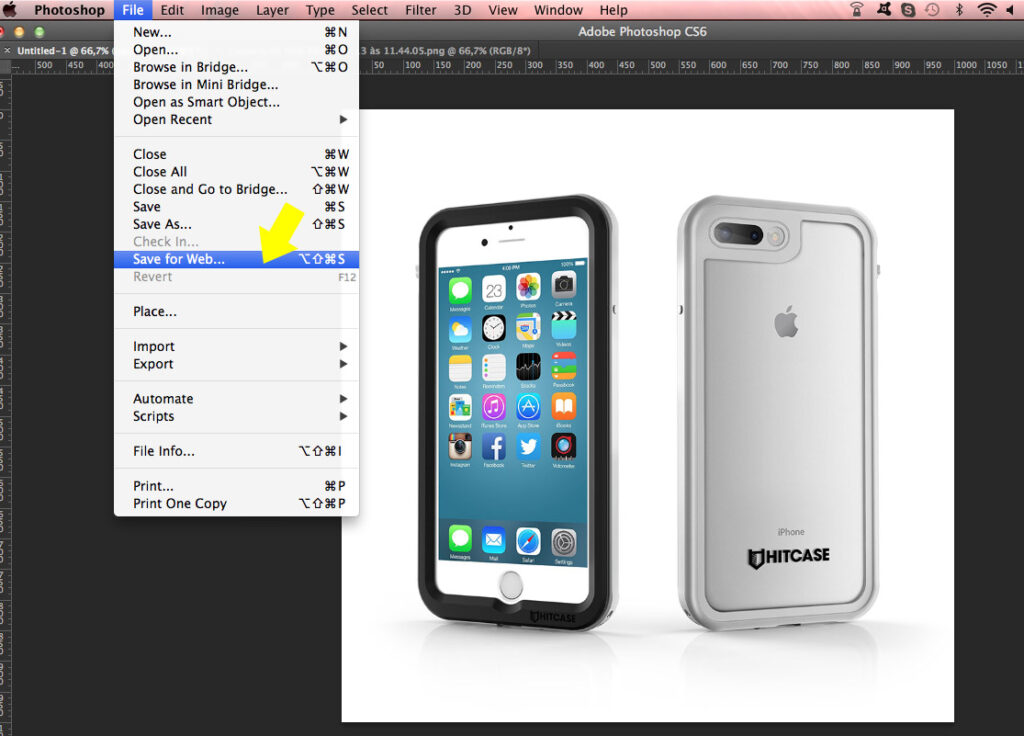The height and width of the screenshot is (736, 1024).
Task: Choose Close from the File menu
Action: [x=236, y=154]
